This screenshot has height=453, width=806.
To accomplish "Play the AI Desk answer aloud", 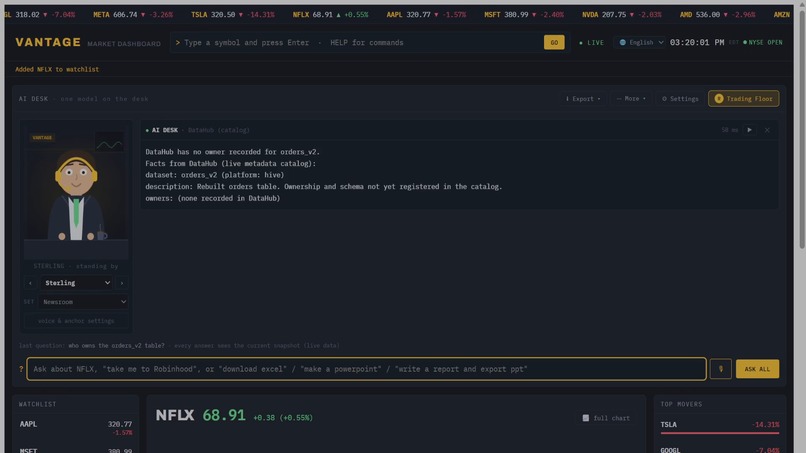I will [x=749, y=130].
